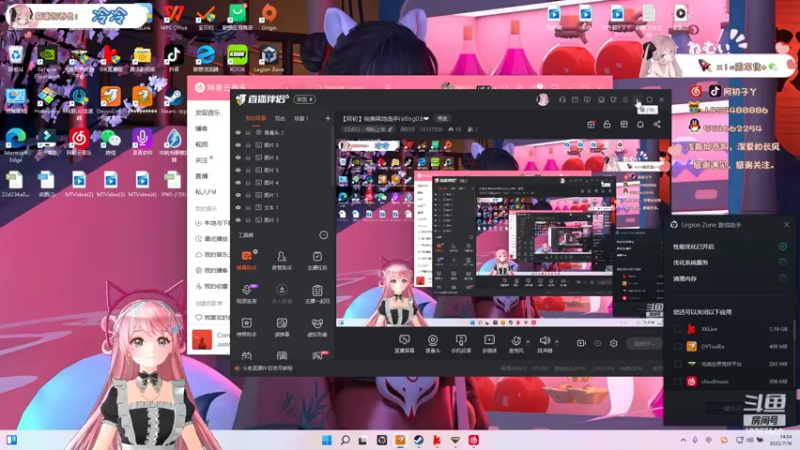Click the record video icon in bottom toolbar
Viewport: 800px width, 450px height.
tap(581, 343)
